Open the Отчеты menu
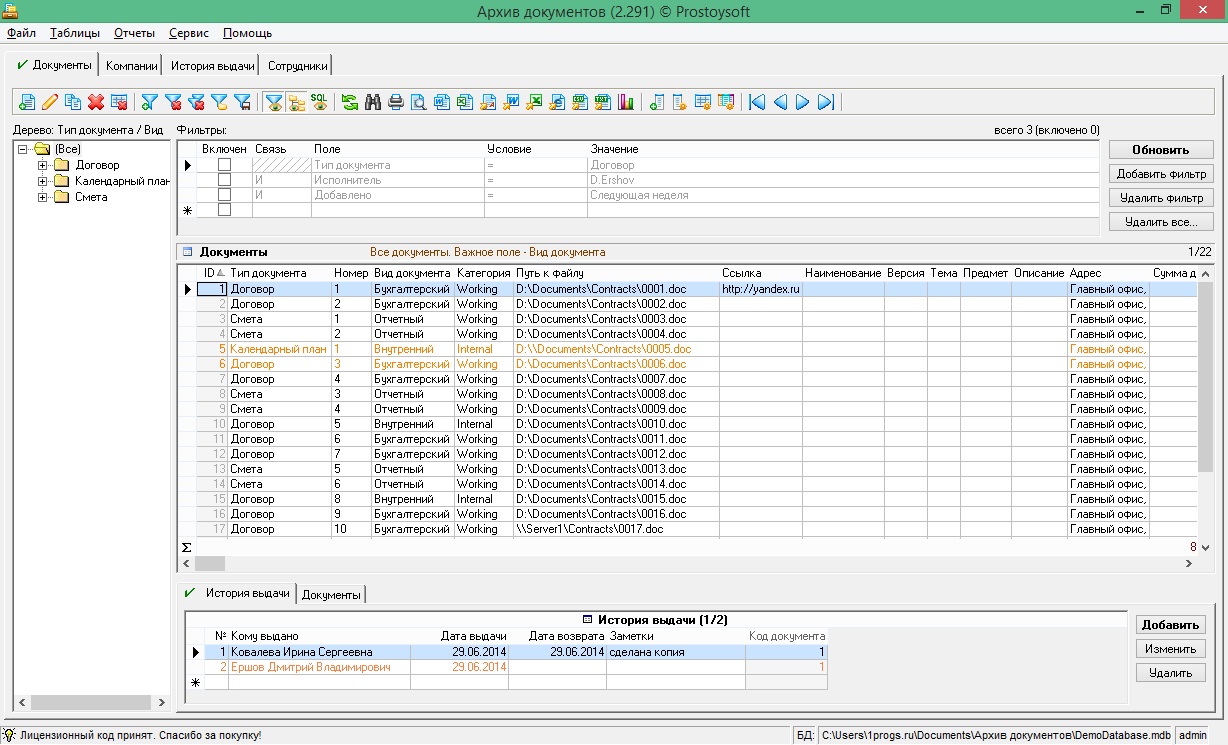 [134, 33]
